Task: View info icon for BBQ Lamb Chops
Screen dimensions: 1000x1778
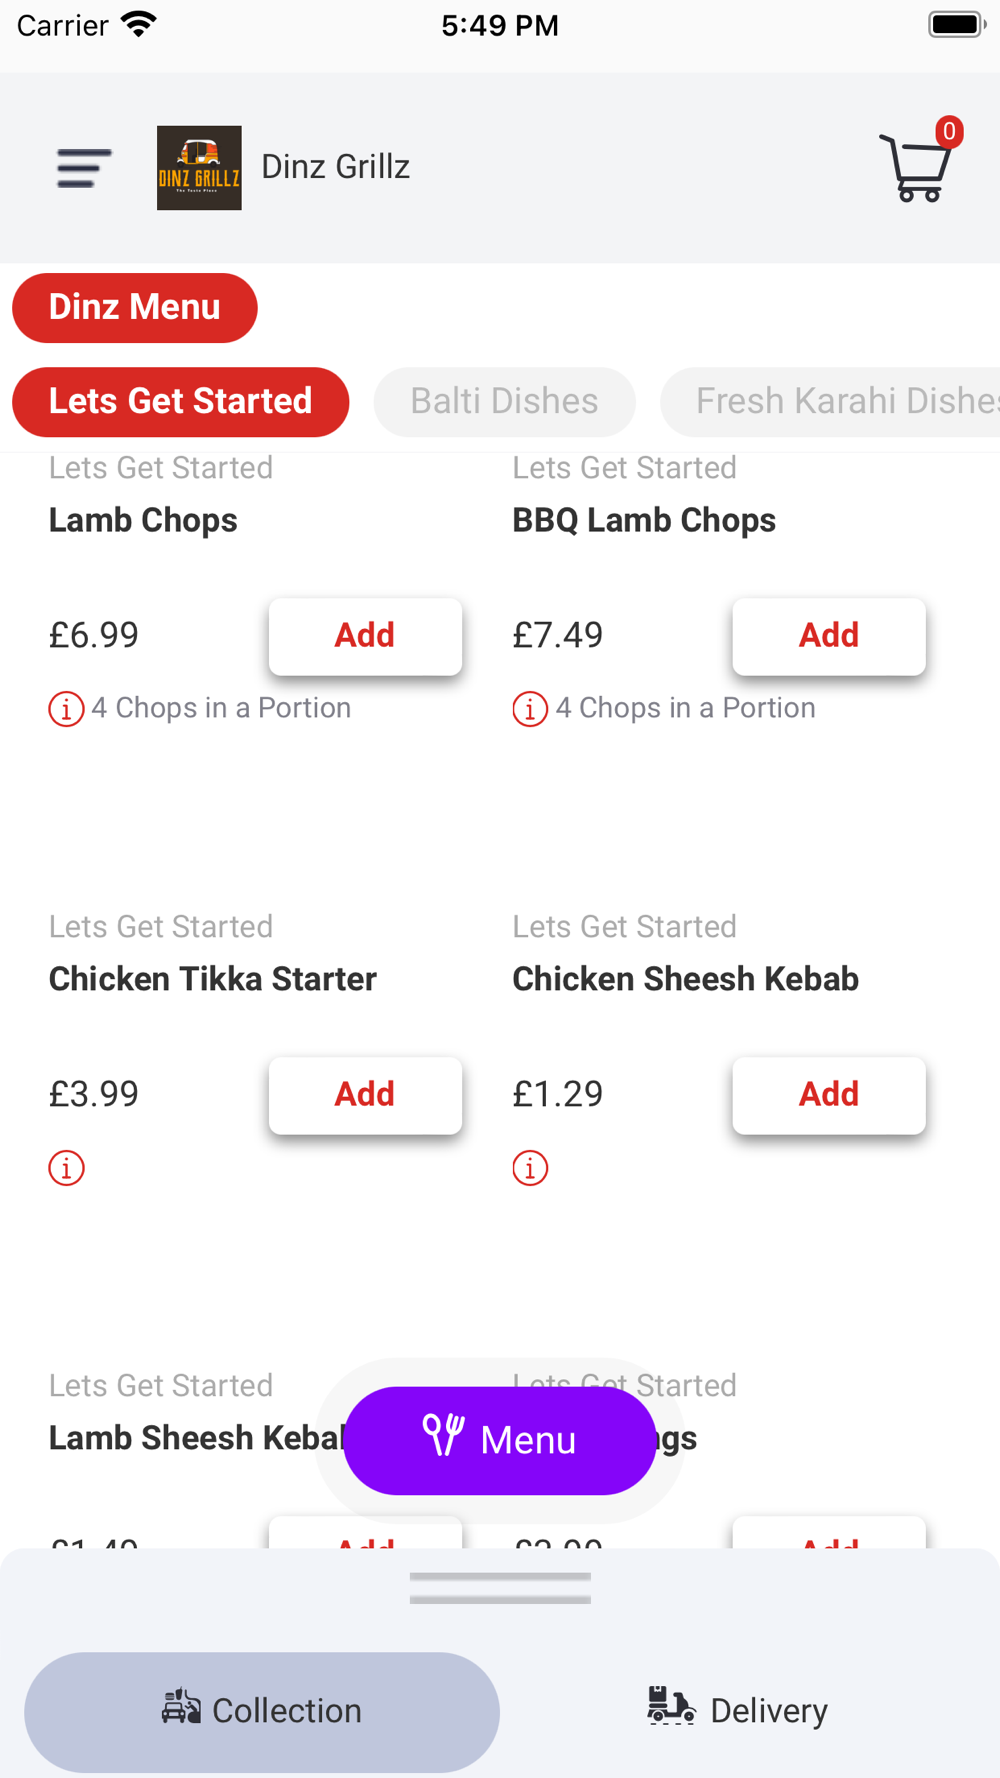Action: coord(530,709)
